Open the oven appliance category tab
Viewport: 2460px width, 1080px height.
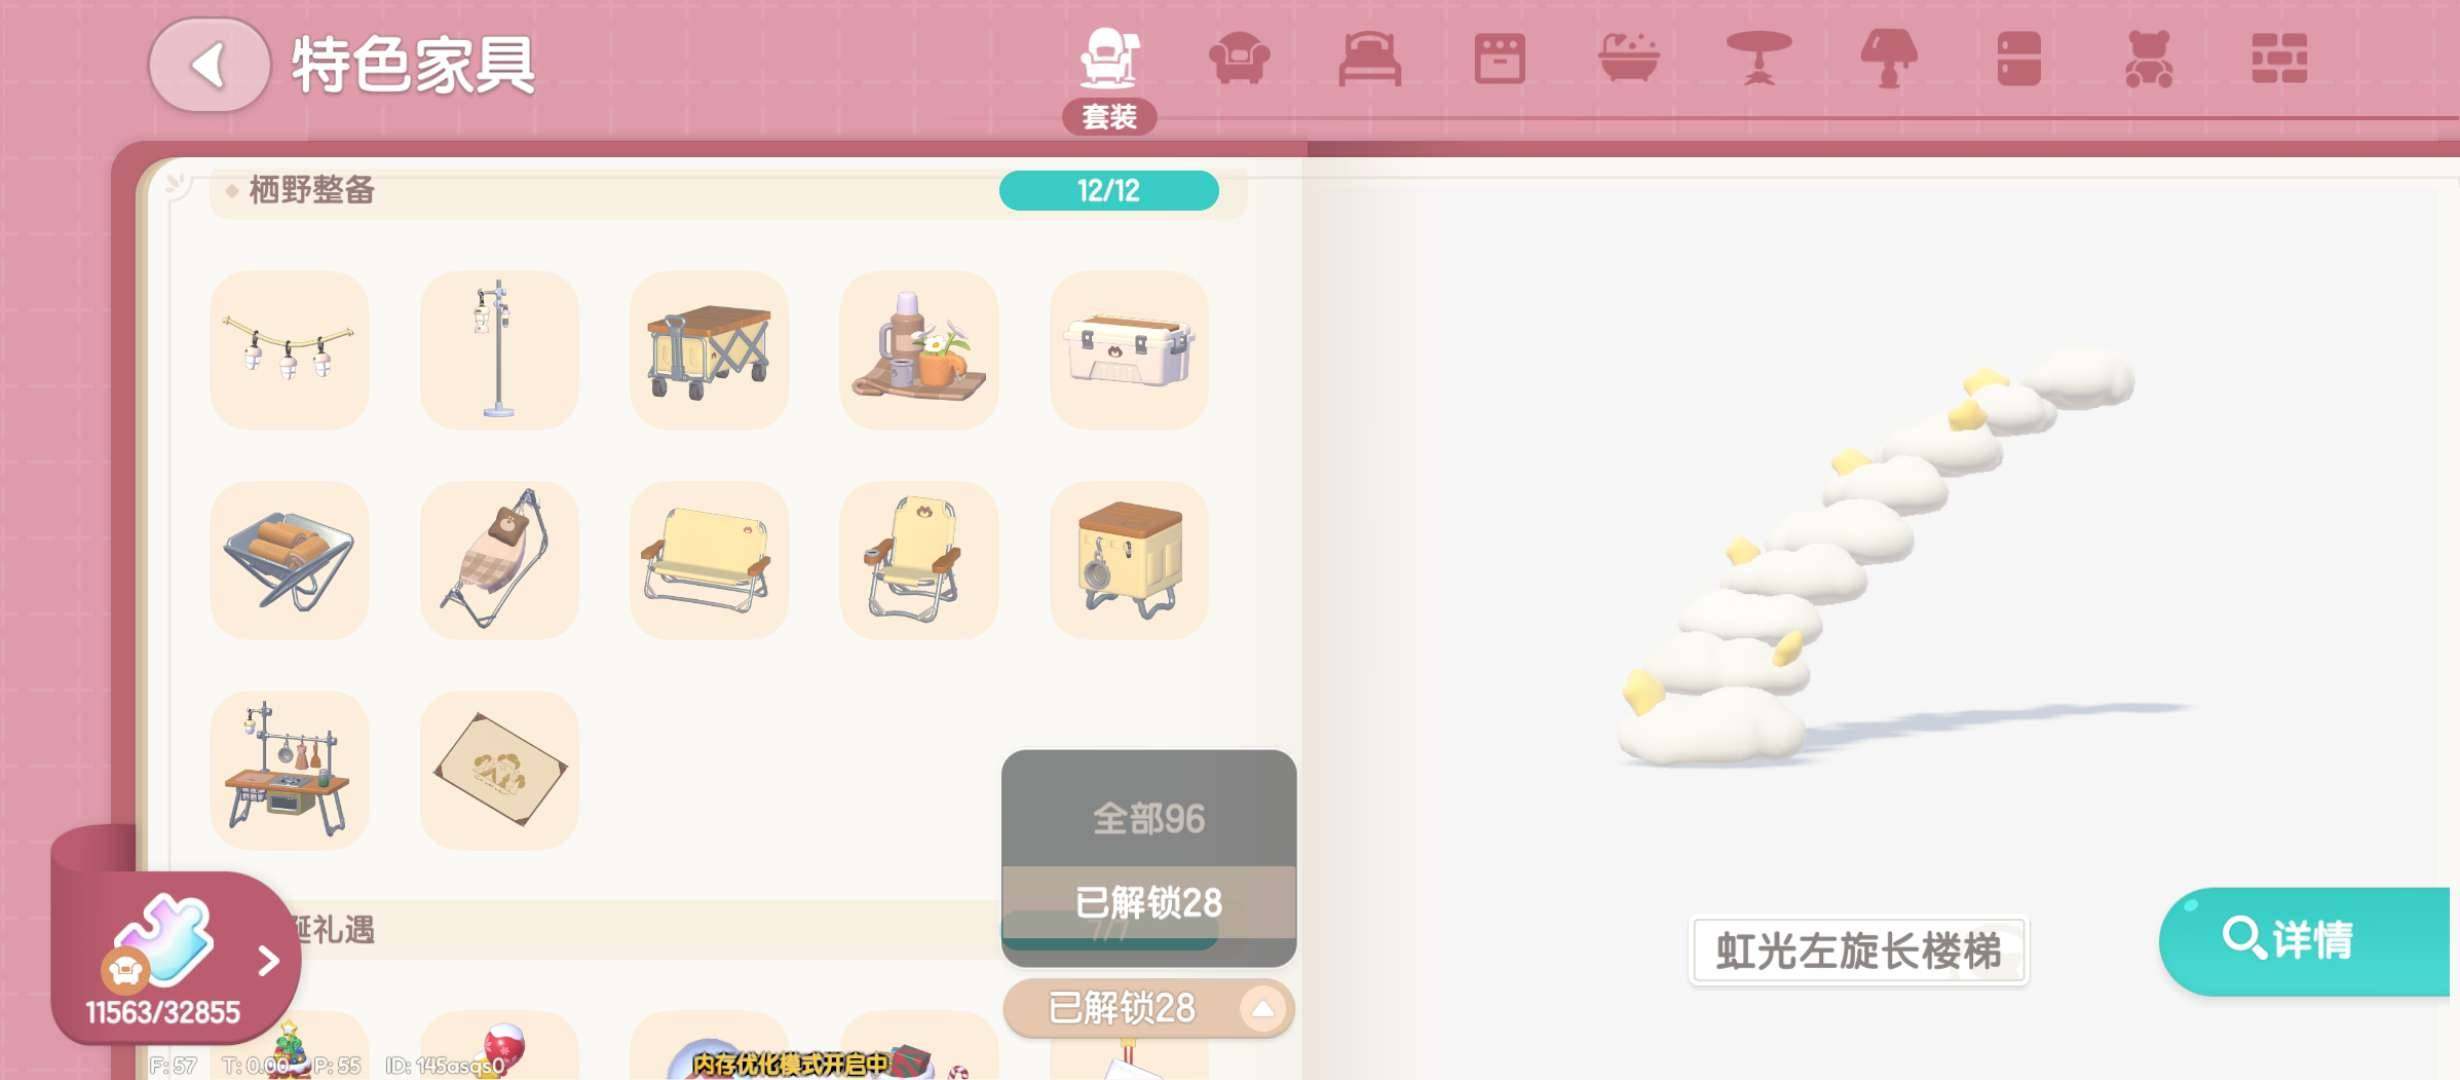click(1499, 59)
